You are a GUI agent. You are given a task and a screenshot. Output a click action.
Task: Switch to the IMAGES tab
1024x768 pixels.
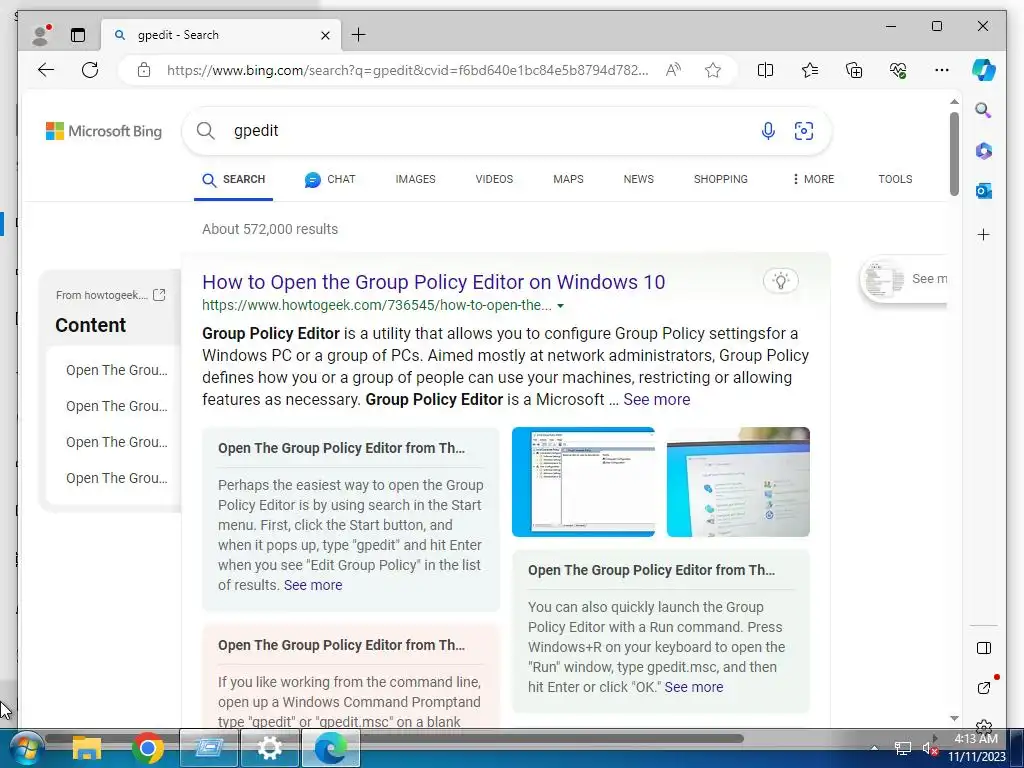coord(415,179)
